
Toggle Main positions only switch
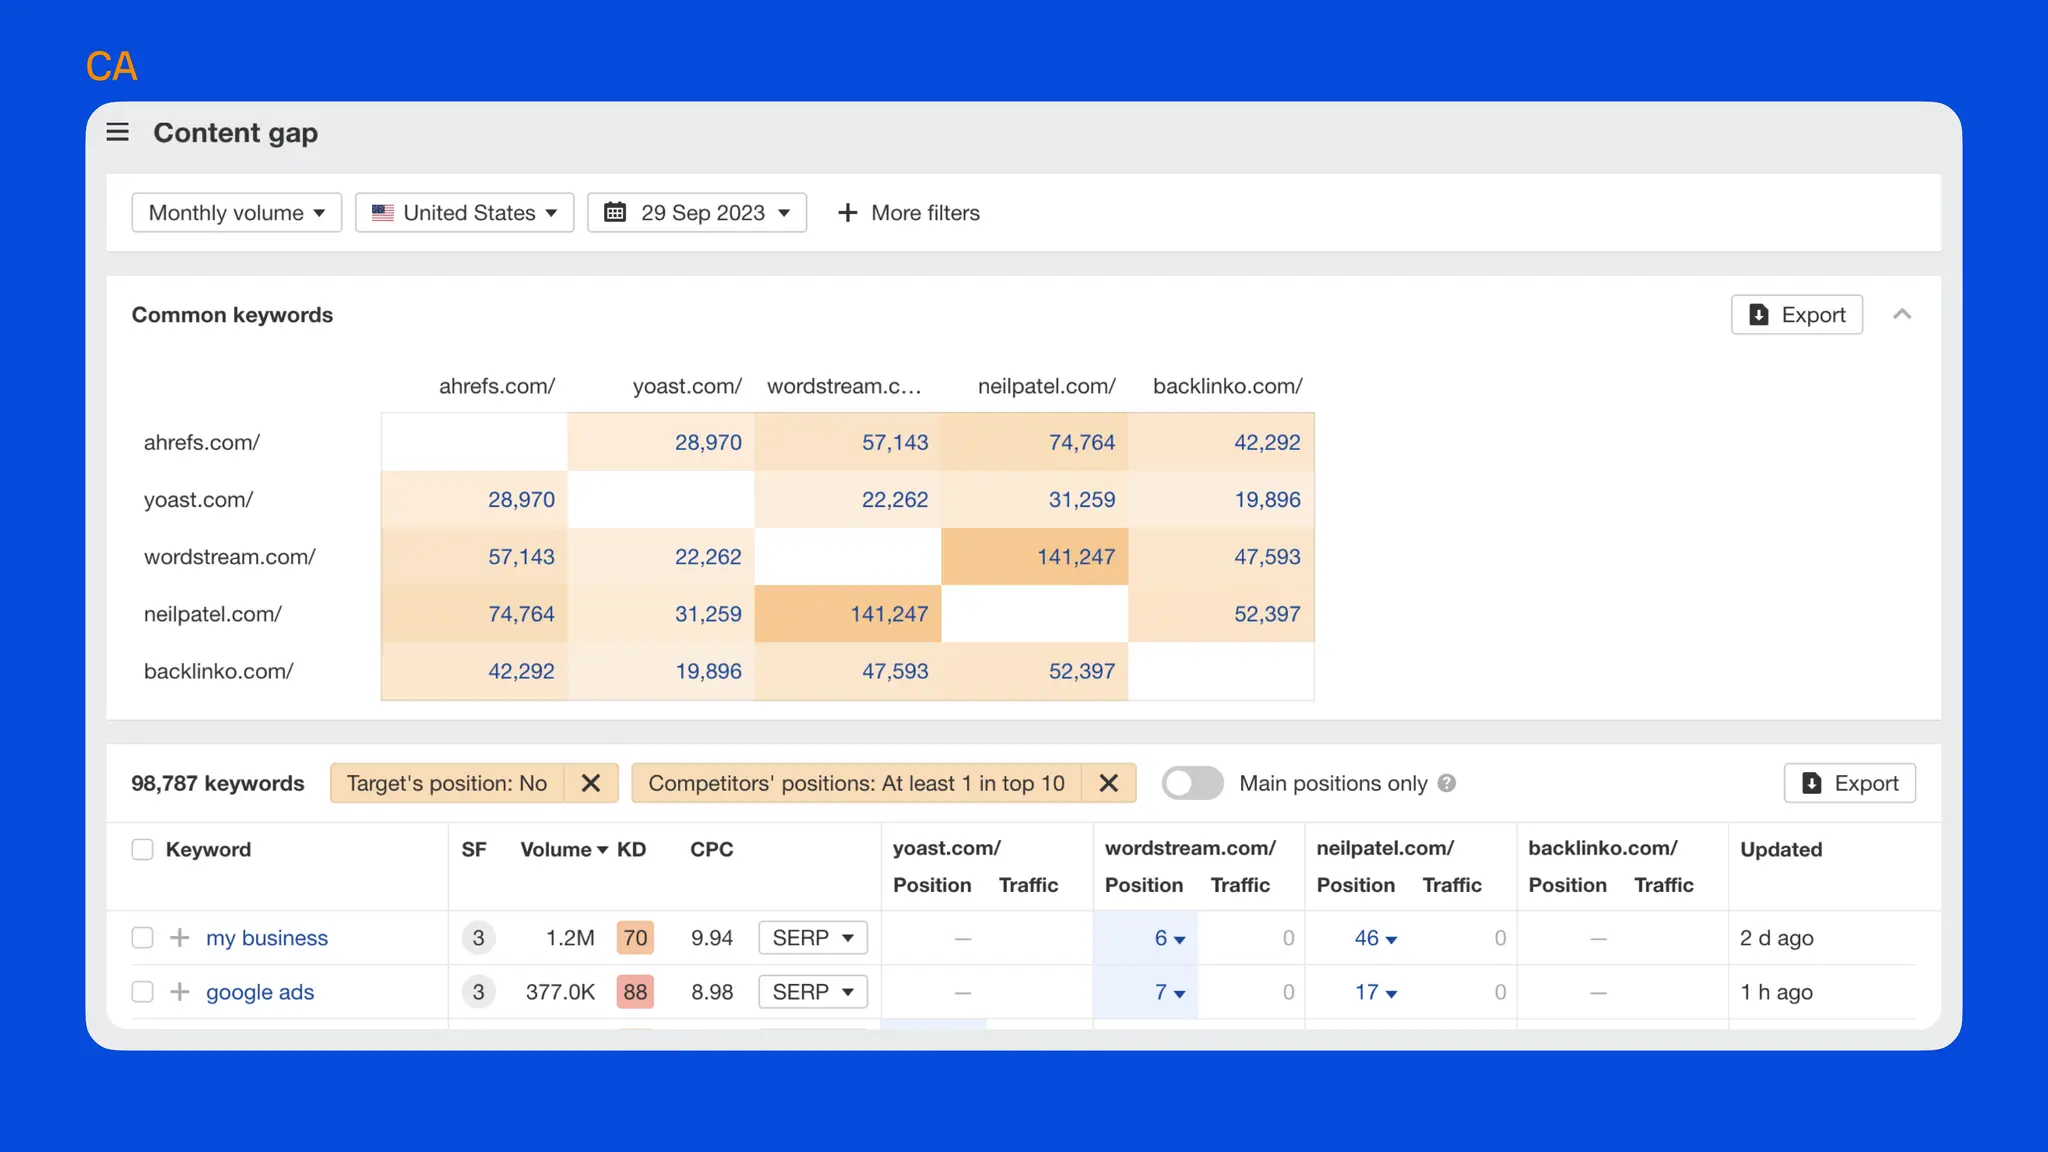click(1193, 783)
